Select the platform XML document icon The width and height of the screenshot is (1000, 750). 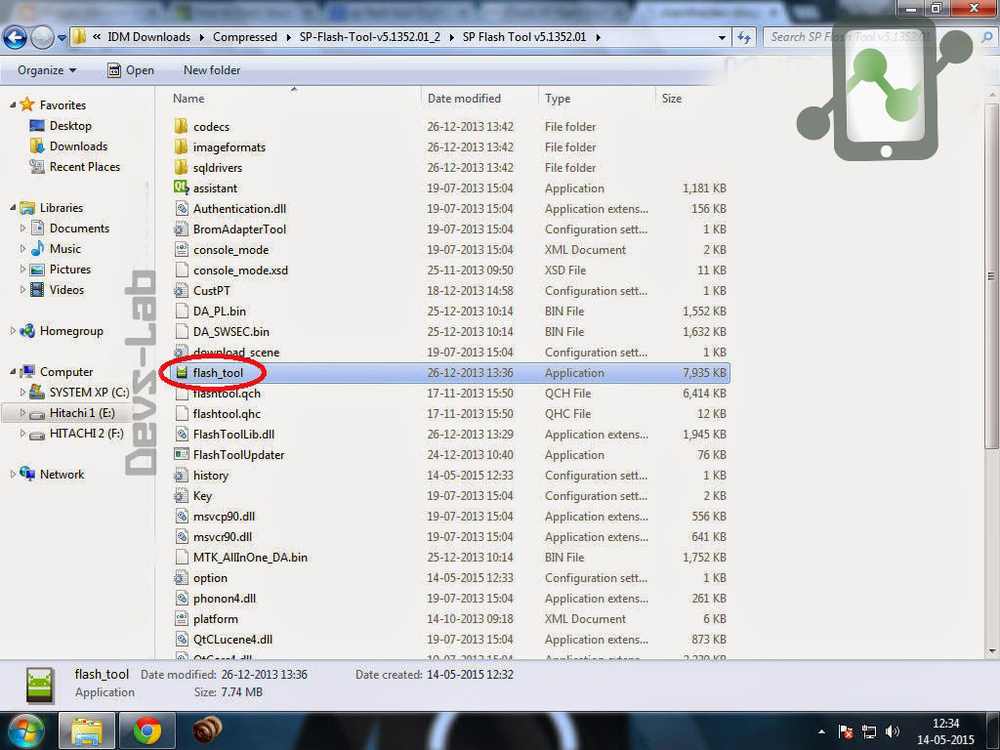[182, 619]
